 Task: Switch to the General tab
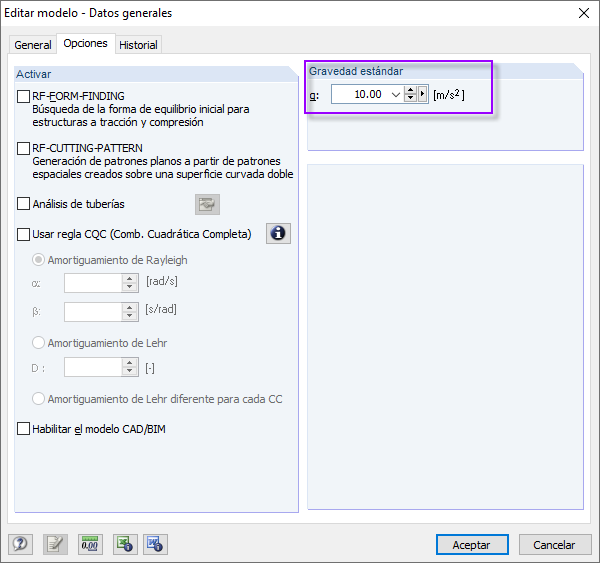coord(33,45)
